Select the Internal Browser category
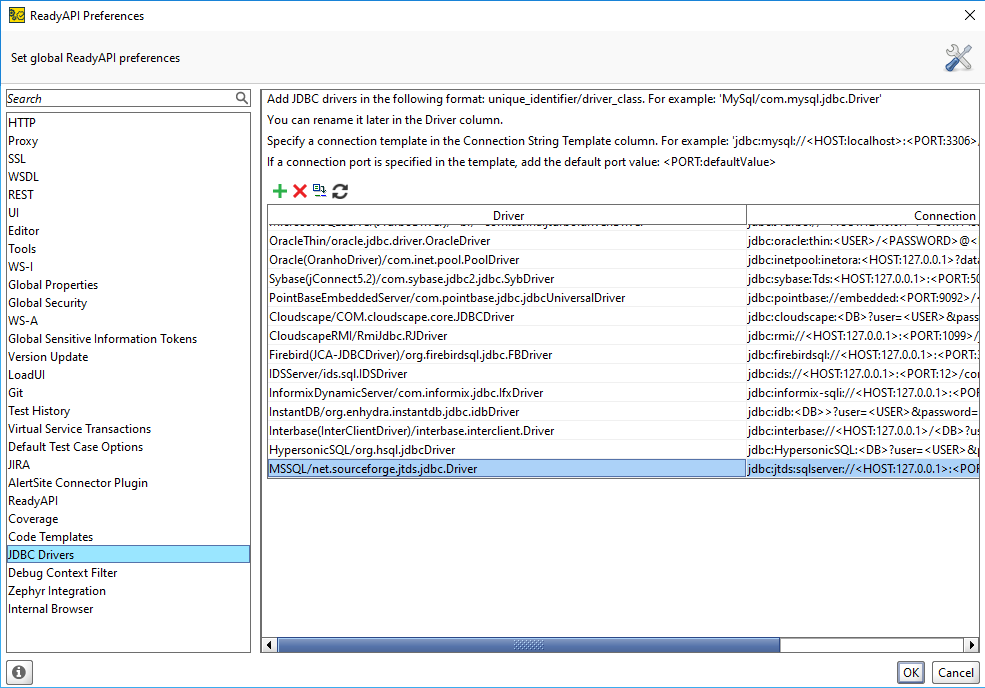The width and height of the screenshot is (985, 688). click(50, 608)
